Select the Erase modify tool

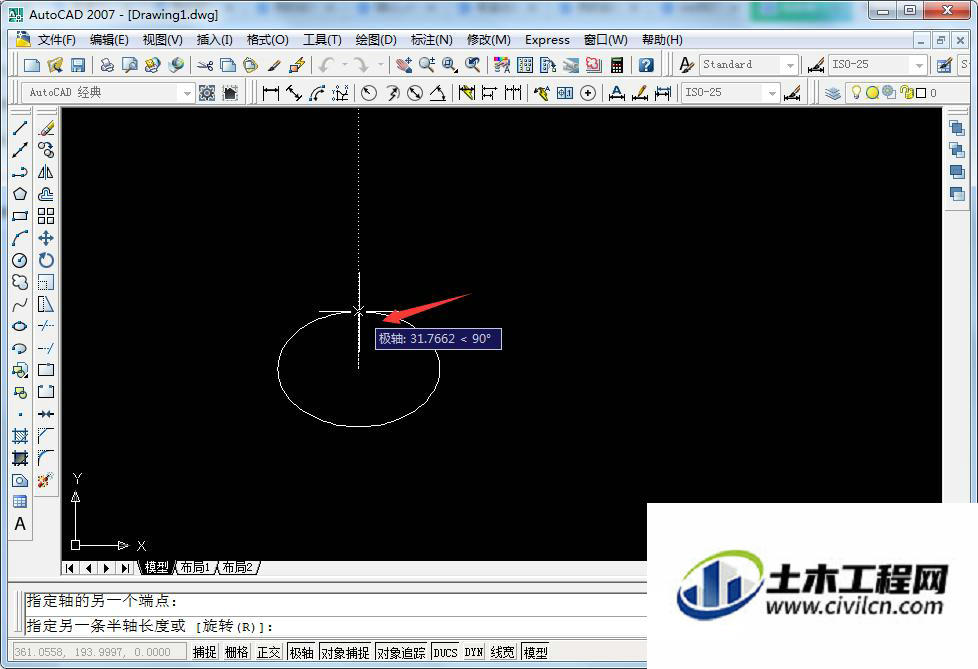coord(46,128)
